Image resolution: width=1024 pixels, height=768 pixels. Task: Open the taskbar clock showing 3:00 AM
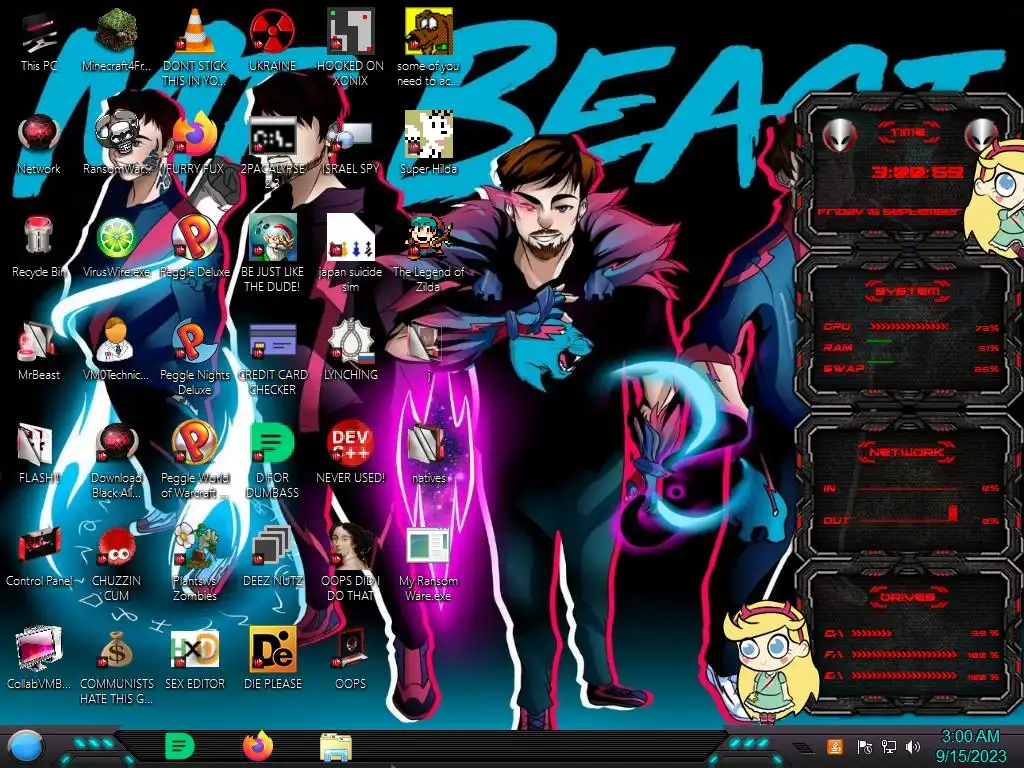point(970,746)
